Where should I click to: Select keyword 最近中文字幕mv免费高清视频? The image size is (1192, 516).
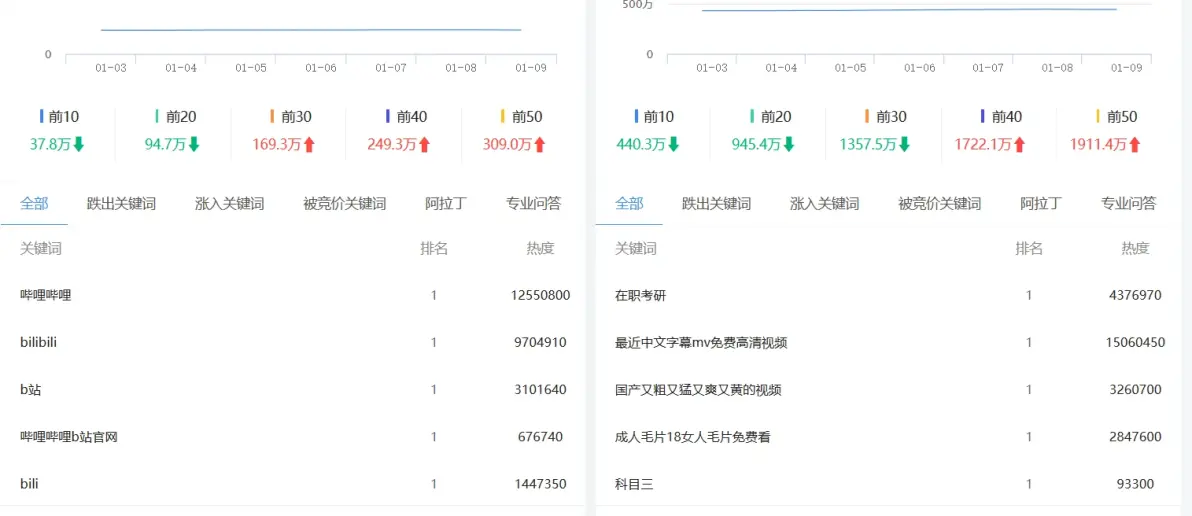pos(701,343)
